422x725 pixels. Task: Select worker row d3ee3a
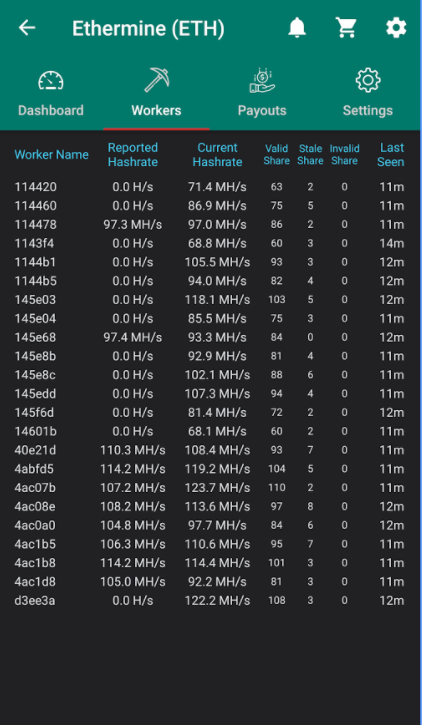point(210,601)
